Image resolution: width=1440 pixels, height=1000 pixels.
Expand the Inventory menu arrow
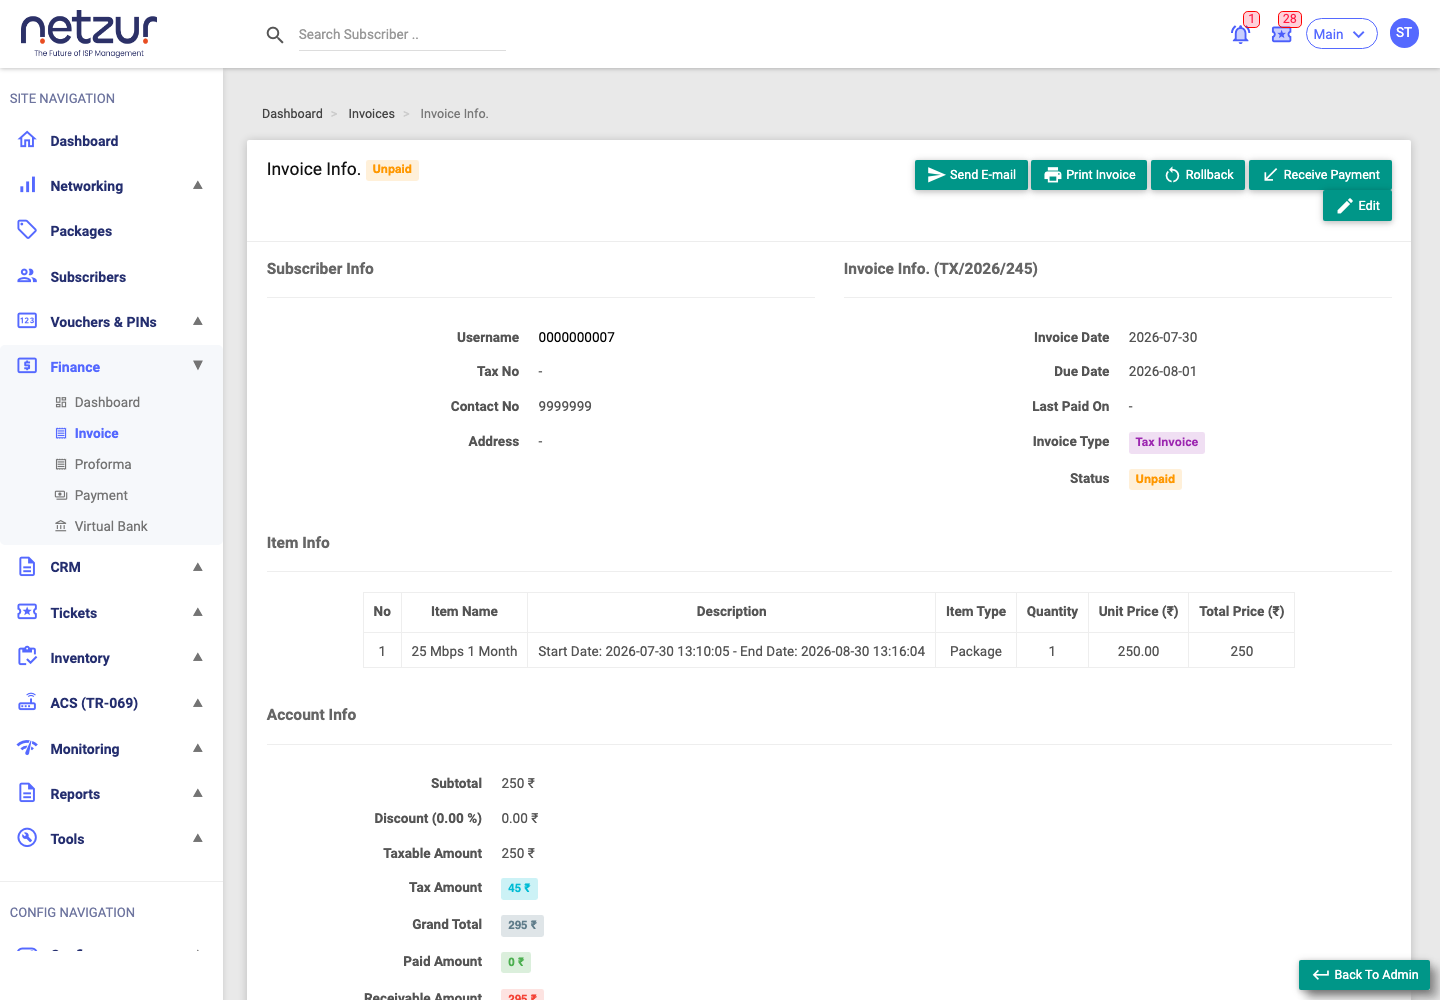pos(198,657)
